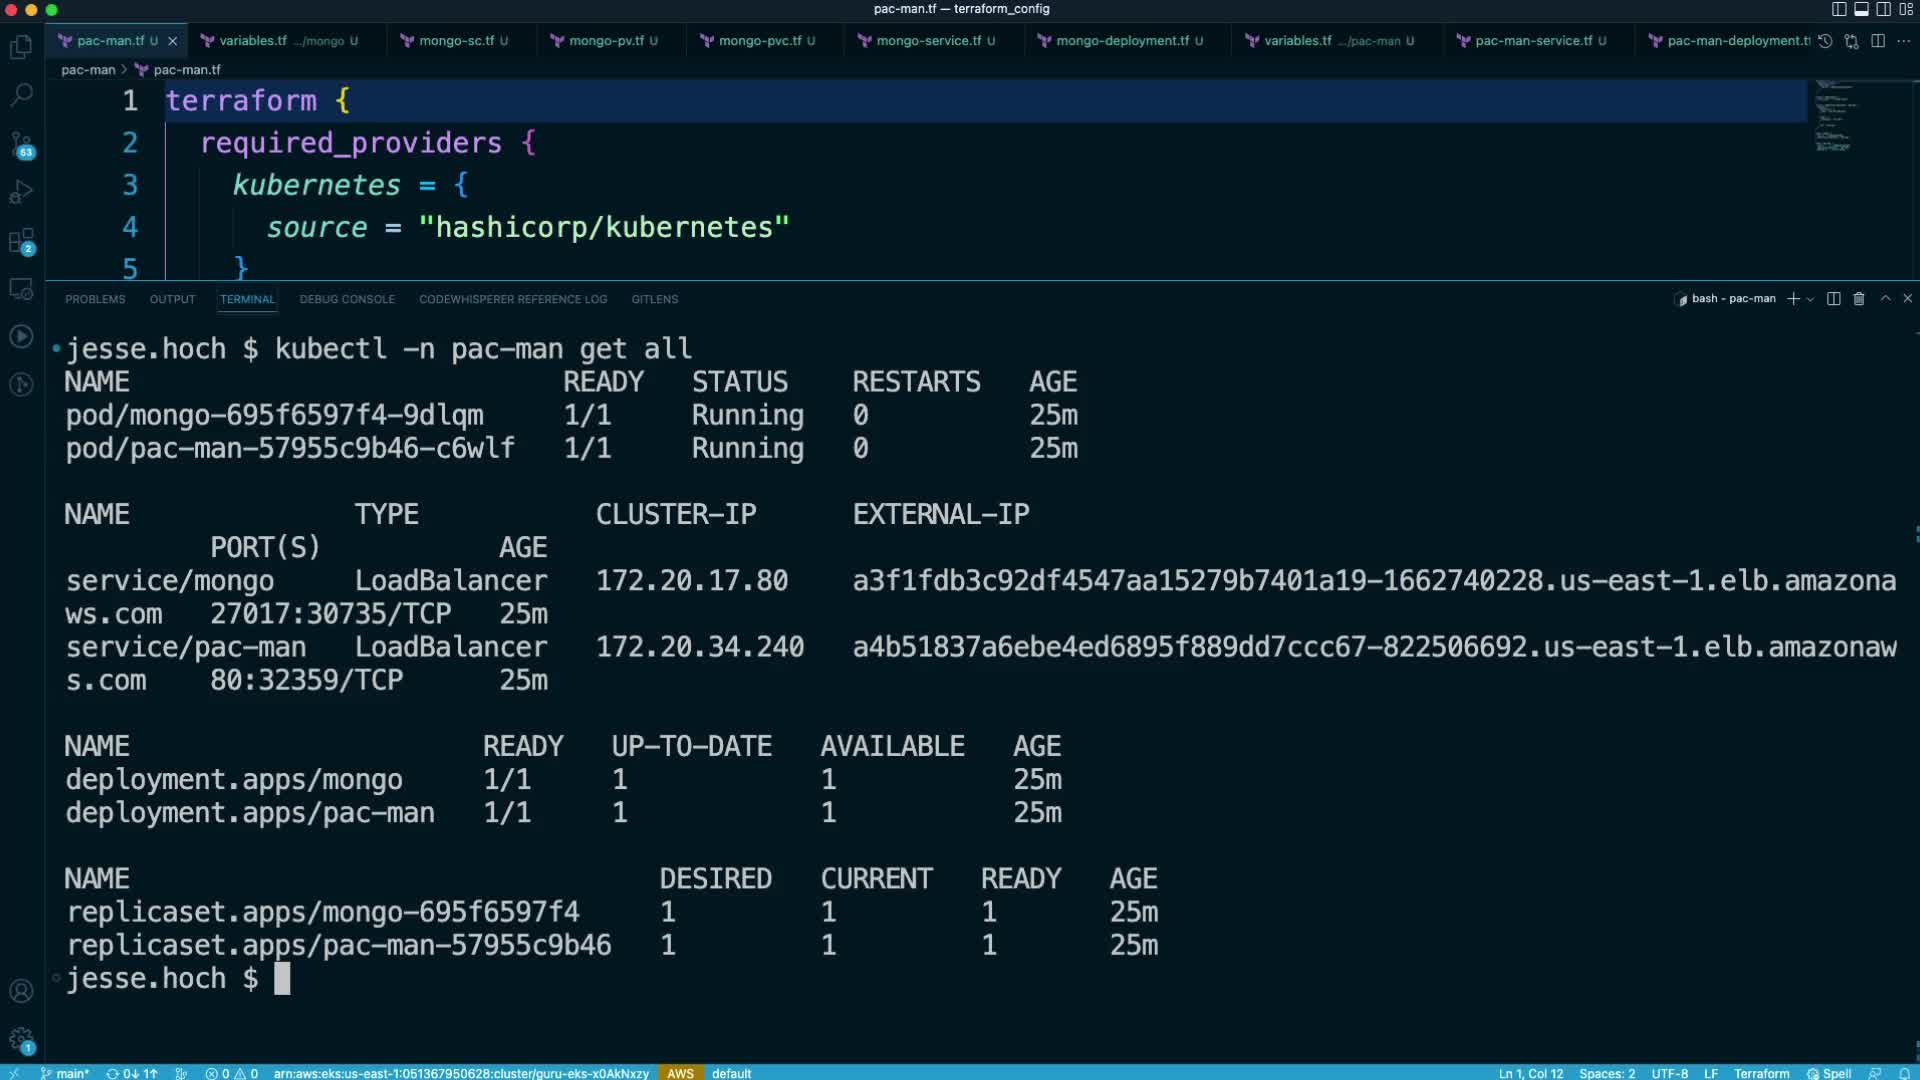Toggle the bottom panel layout button
The width and height of the screenshot is (1920, 1080).
[x=1861, y=9]
